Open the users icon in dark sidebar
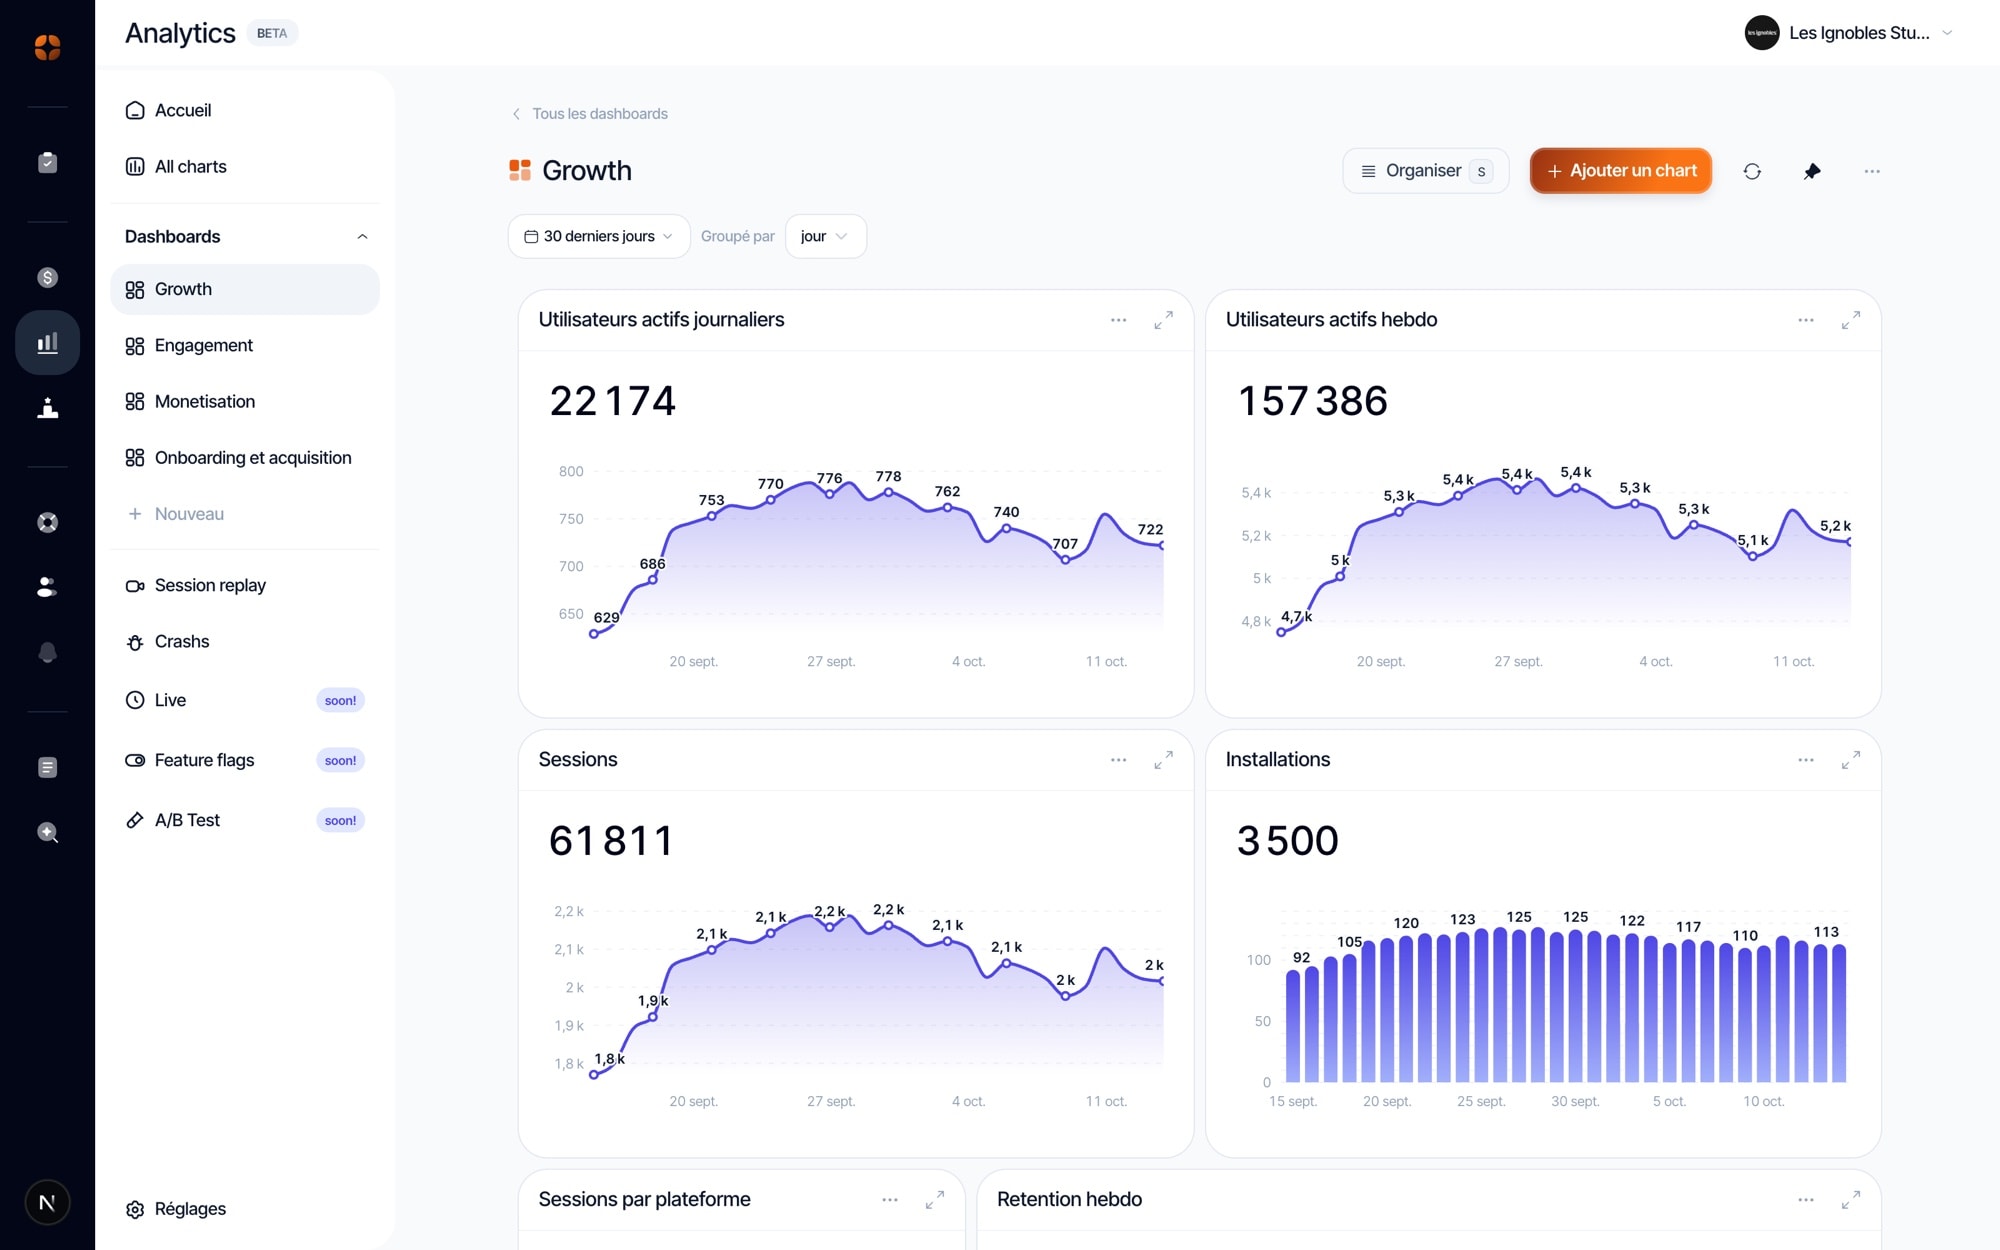 click(47, 587)
